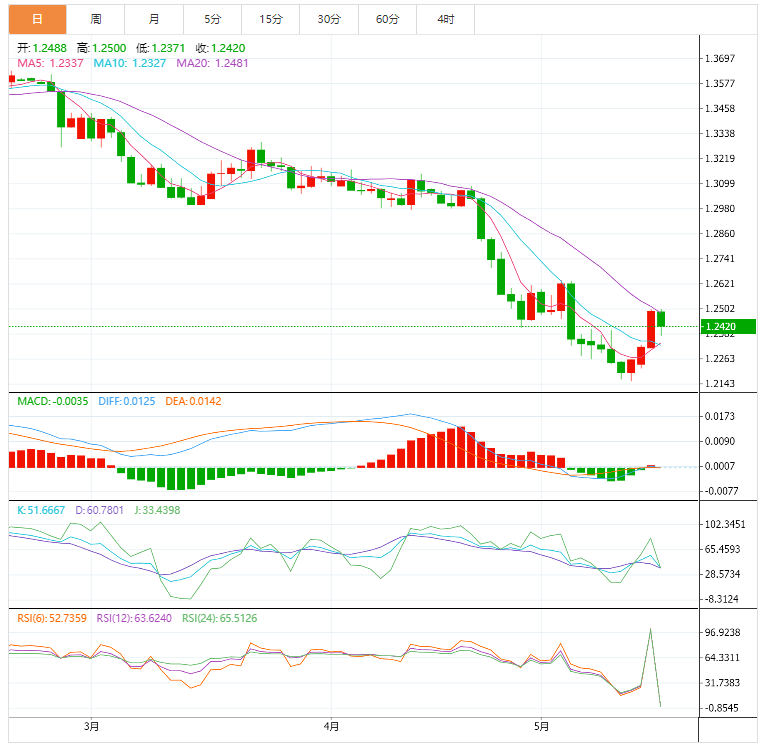Image resolution: width=766 pixels, height=749 pixels.
Task: Open the 4时 timeframe tab
Action: click(446, 19)
